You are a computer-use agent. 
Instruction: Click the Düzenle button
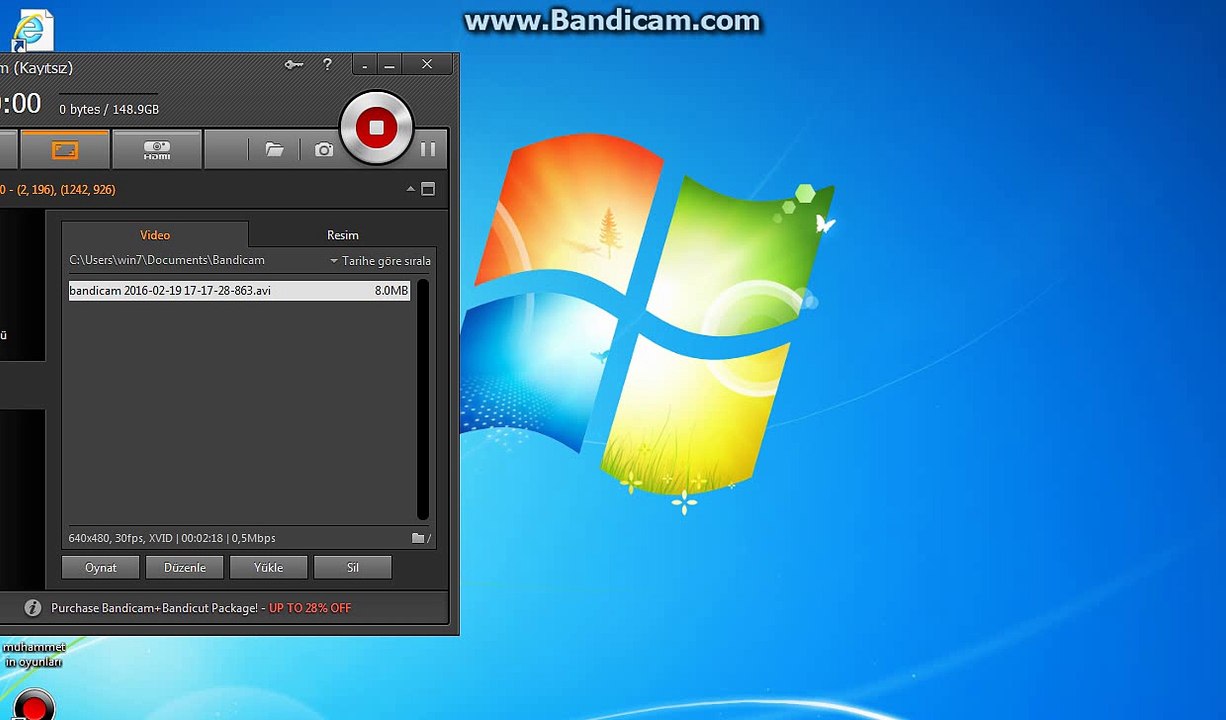pos(184,567)
